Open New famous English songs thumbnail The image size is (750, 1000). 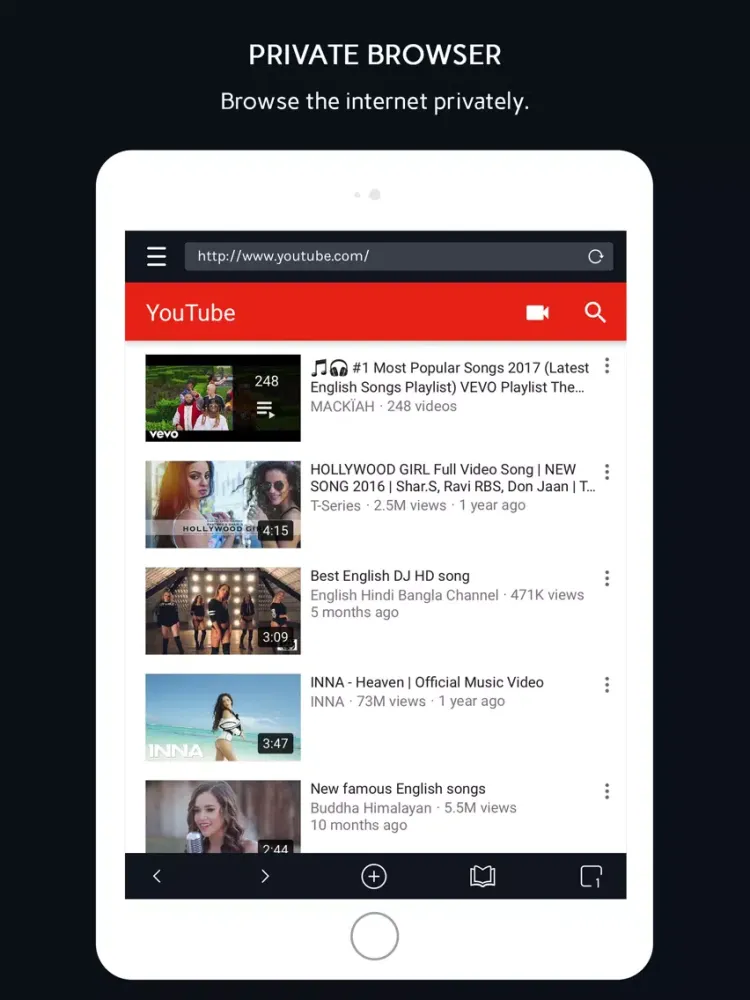coord(223,817)
